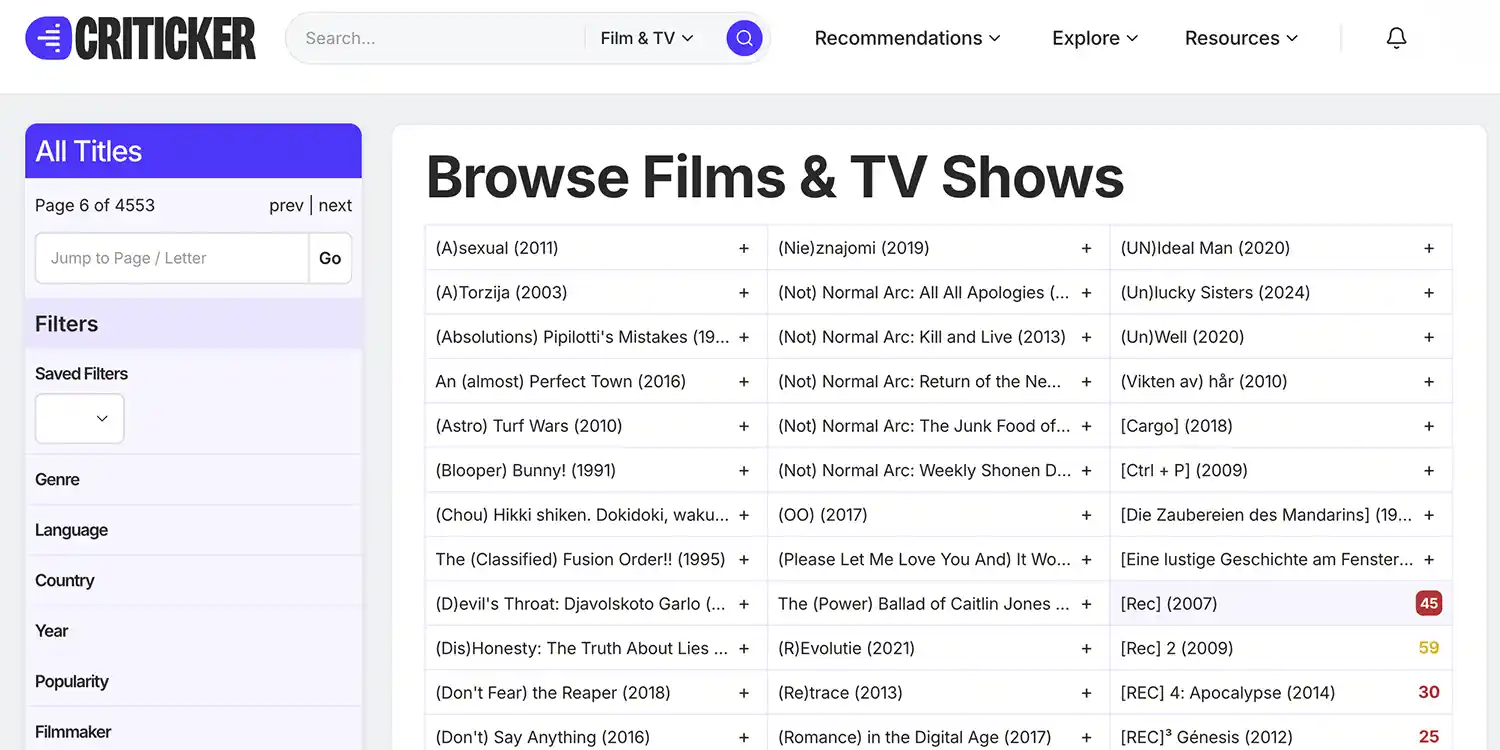Open (Romance) in the Digital Age (2017)
Screen dimensions: 1500x750
pos(915,737)
